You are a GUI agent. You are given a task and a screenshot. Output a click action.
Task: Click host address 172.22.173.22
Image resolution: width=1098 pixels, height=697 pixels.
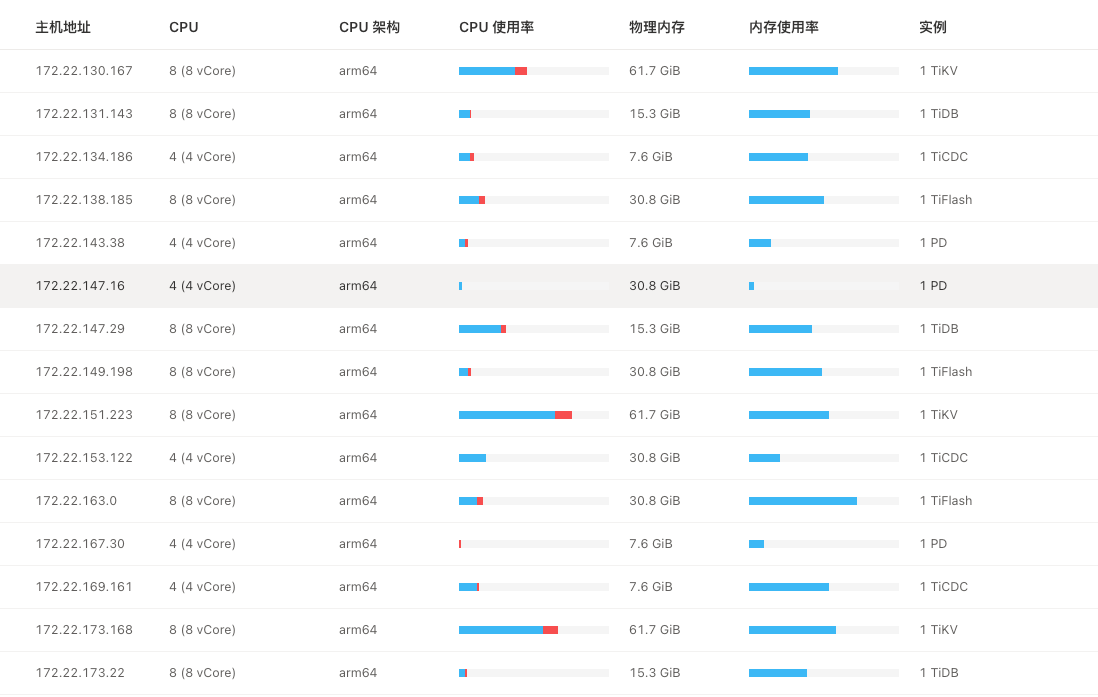tap(80, 673)
